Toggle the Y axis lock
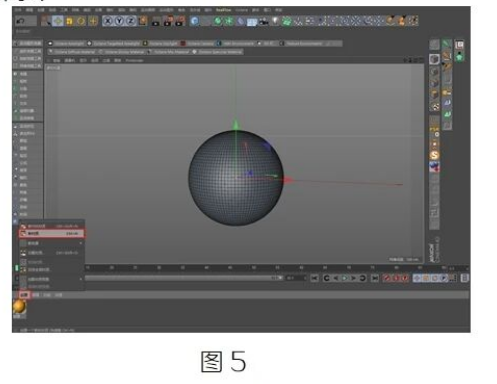The height and width of the screenshot is (384, 497). pos(119,21)
